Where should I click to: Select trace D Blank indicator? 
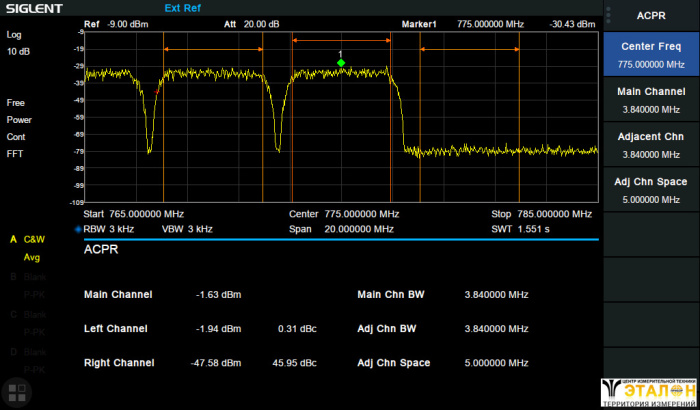click(x=30, y=352)
